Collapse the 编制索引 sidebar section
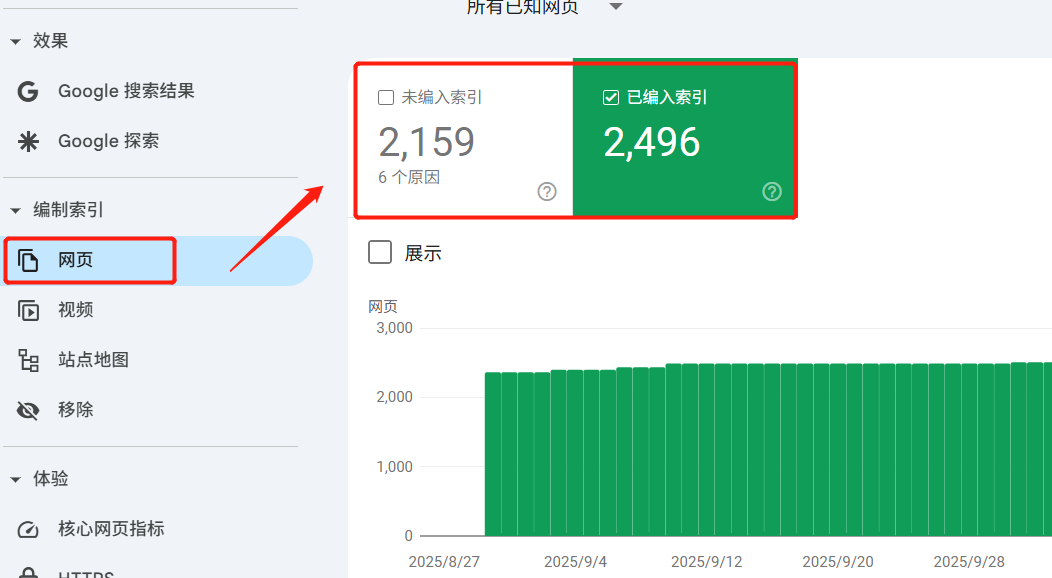This screenshot has width=1052, height=578. click(x=13, y=210)
